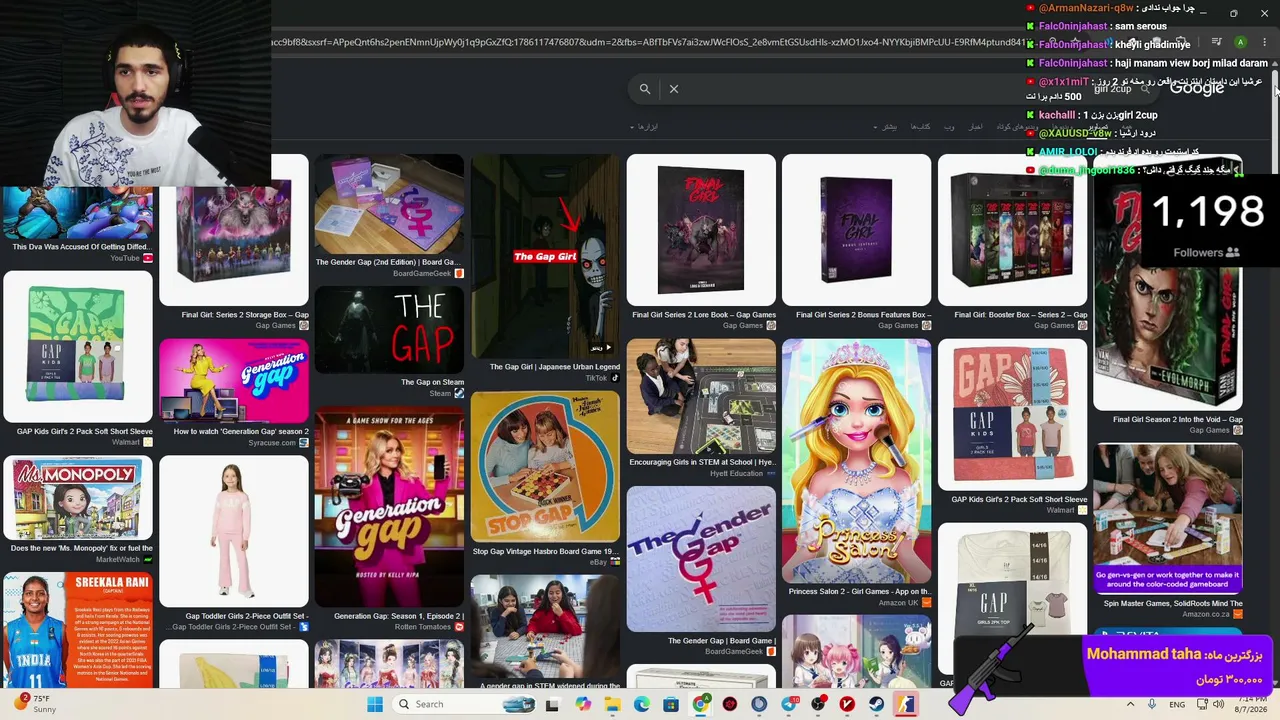Open the Princess Salon game thumbnail

pyautogui.click(x=856, y=461)
